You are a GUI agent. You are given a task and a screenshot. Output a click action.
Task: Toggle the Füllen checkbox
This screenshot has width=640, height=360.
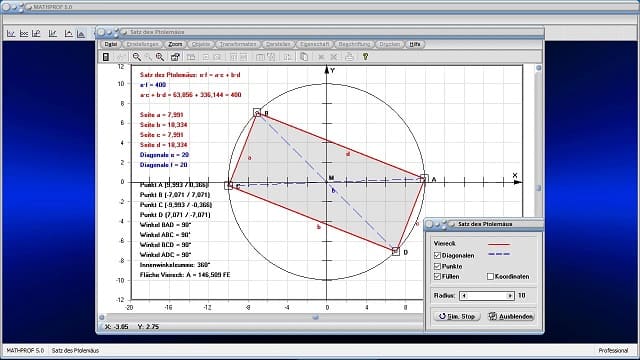coord(437,276)
